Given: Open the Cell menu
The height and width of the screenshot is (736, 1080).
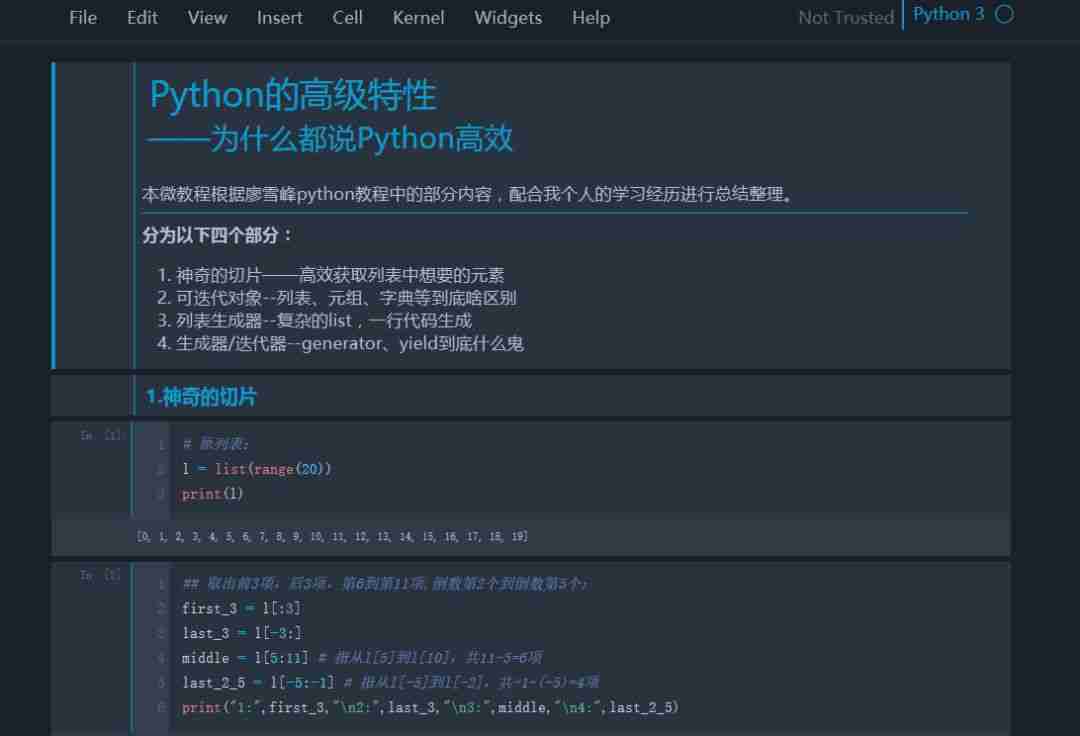Looking at the screenshot, I should click(x=347, y=18).
